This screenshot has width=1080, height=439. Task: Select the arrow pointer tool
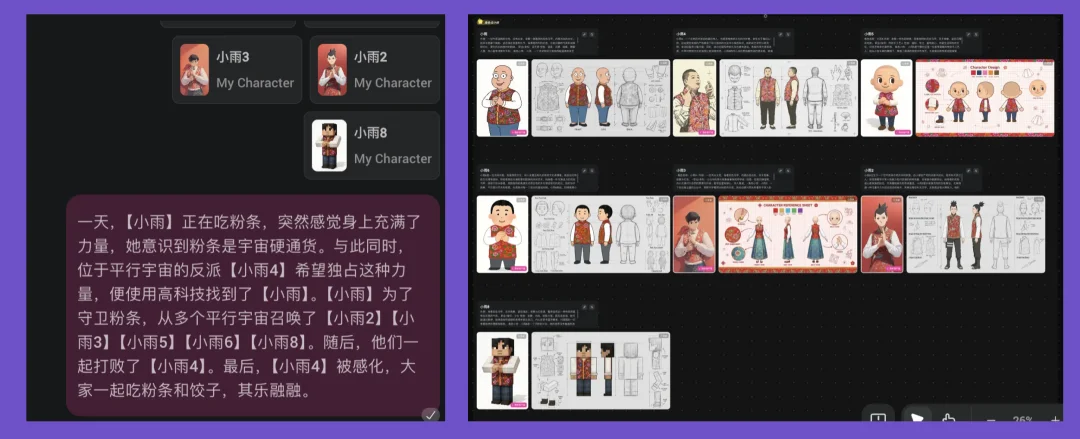point(914,420)
